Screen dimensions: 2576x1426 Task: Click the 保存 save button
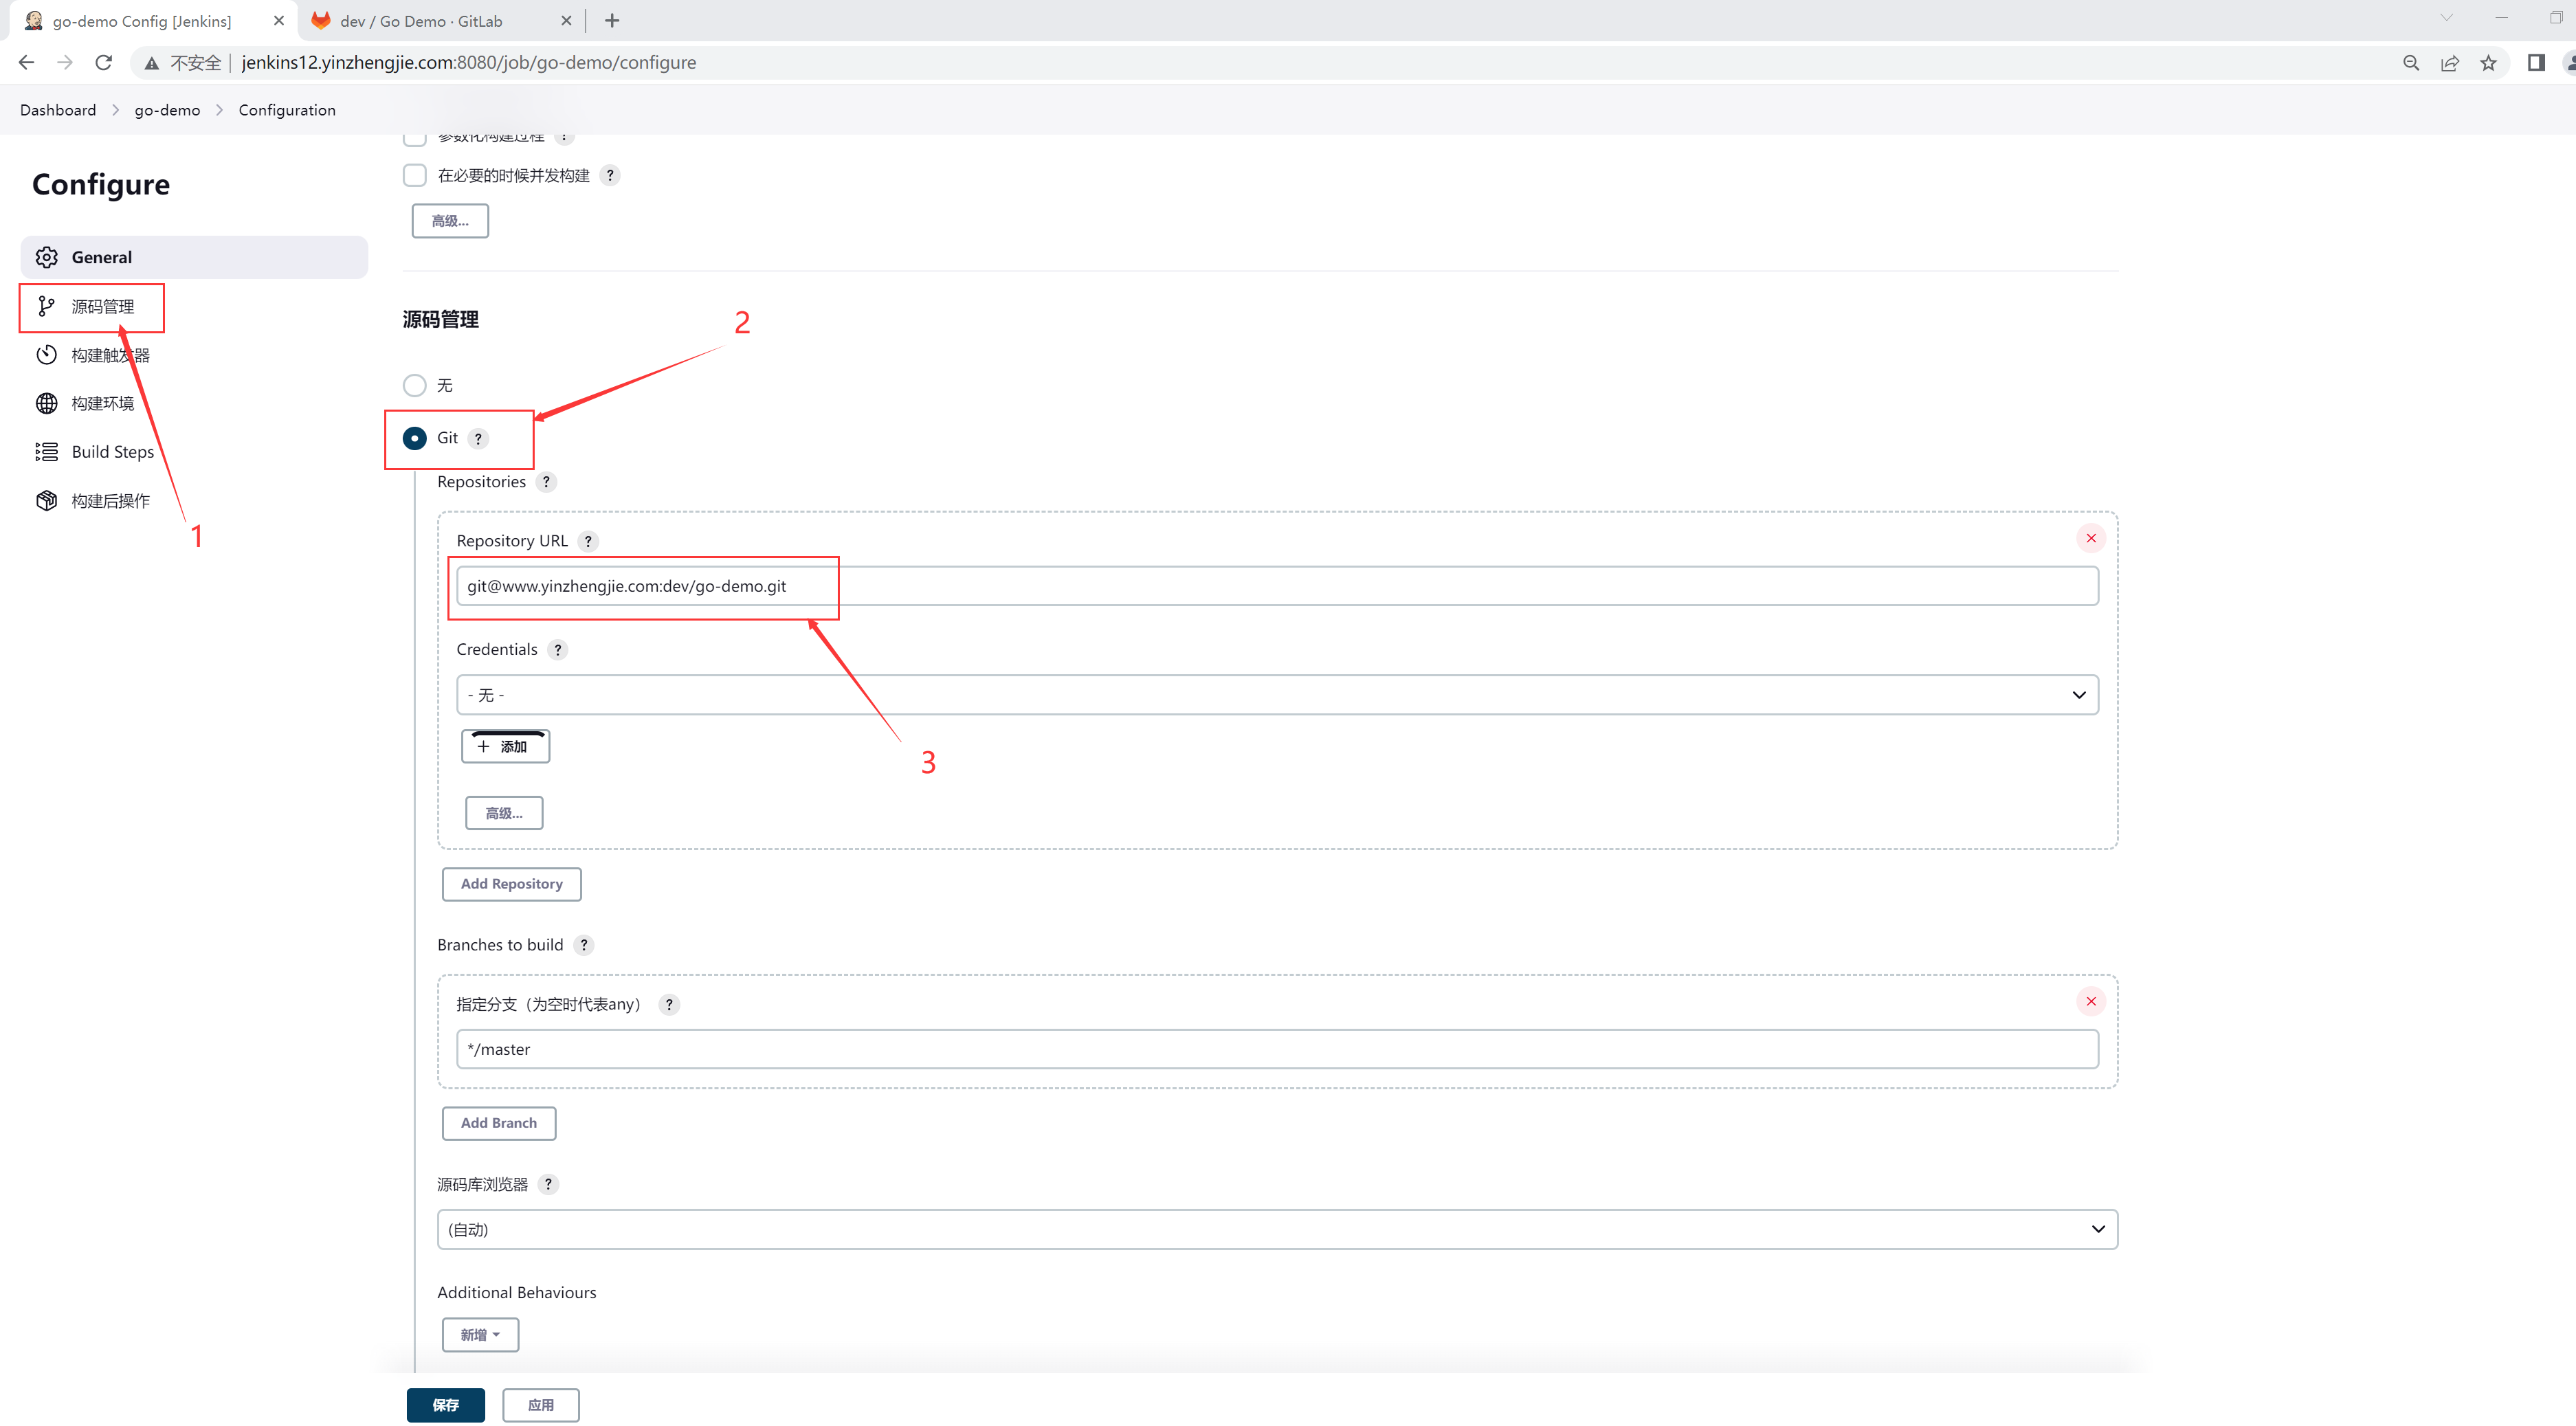pos(445,1405)
